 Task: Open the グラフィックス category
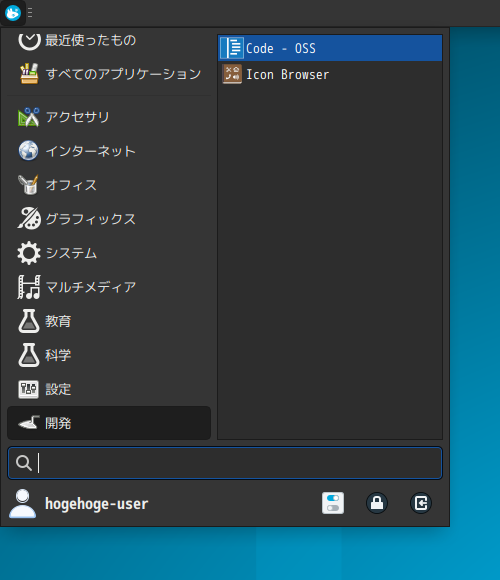(109, 219)
